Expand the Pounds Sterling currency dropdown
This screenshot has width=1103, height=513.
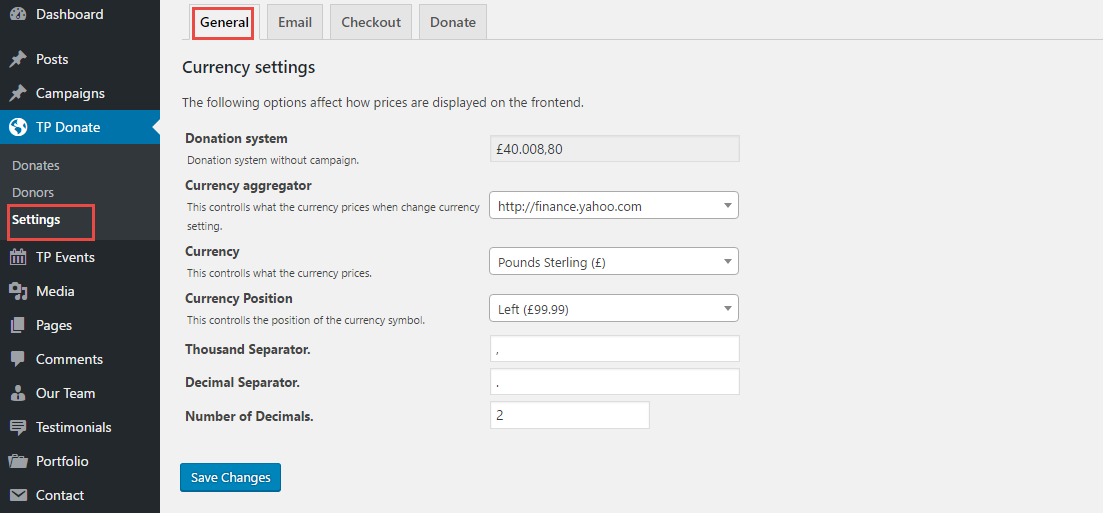tap(613, 262)
